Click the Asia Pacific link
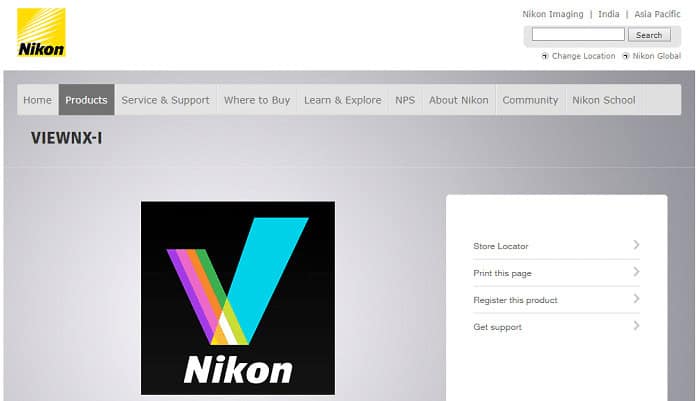 click(657, 14)
